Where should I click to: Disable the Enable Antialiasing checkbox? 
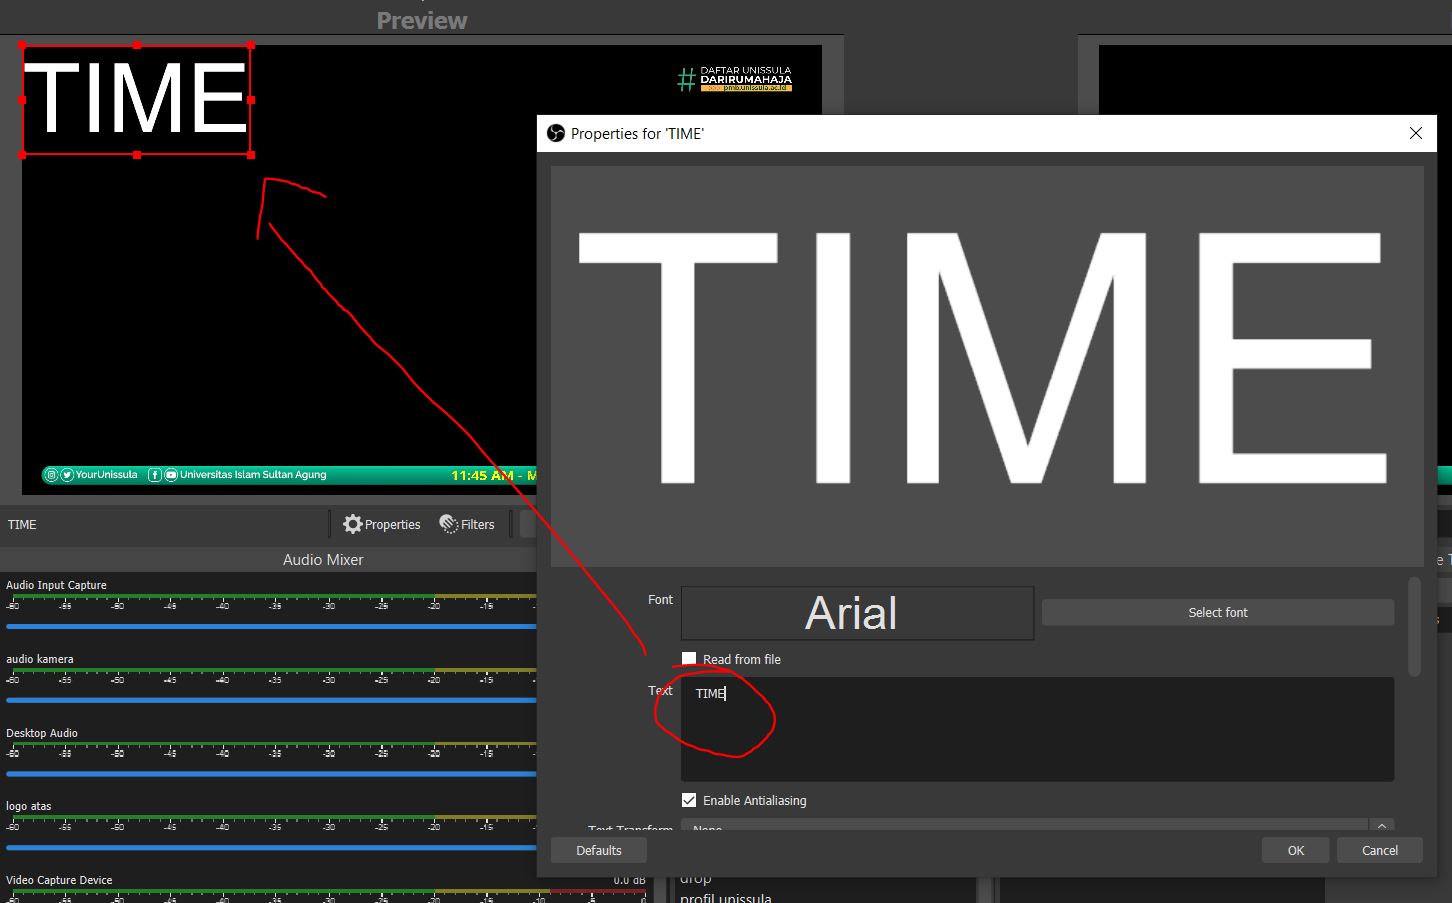pos(689,799)
